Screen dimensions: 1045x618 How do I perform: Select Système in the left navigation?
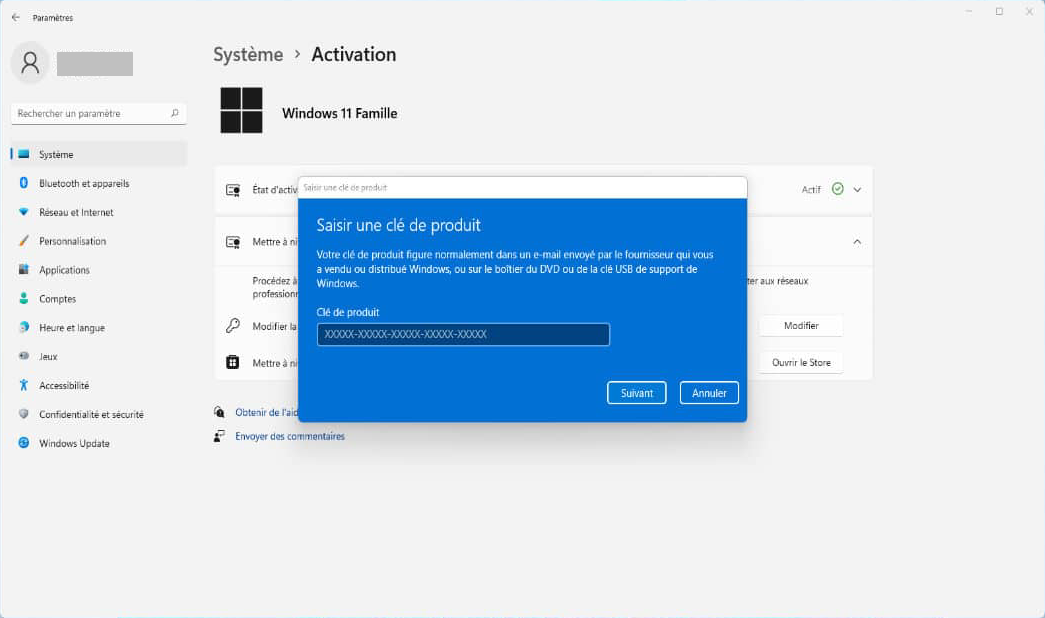coord(56,154)
